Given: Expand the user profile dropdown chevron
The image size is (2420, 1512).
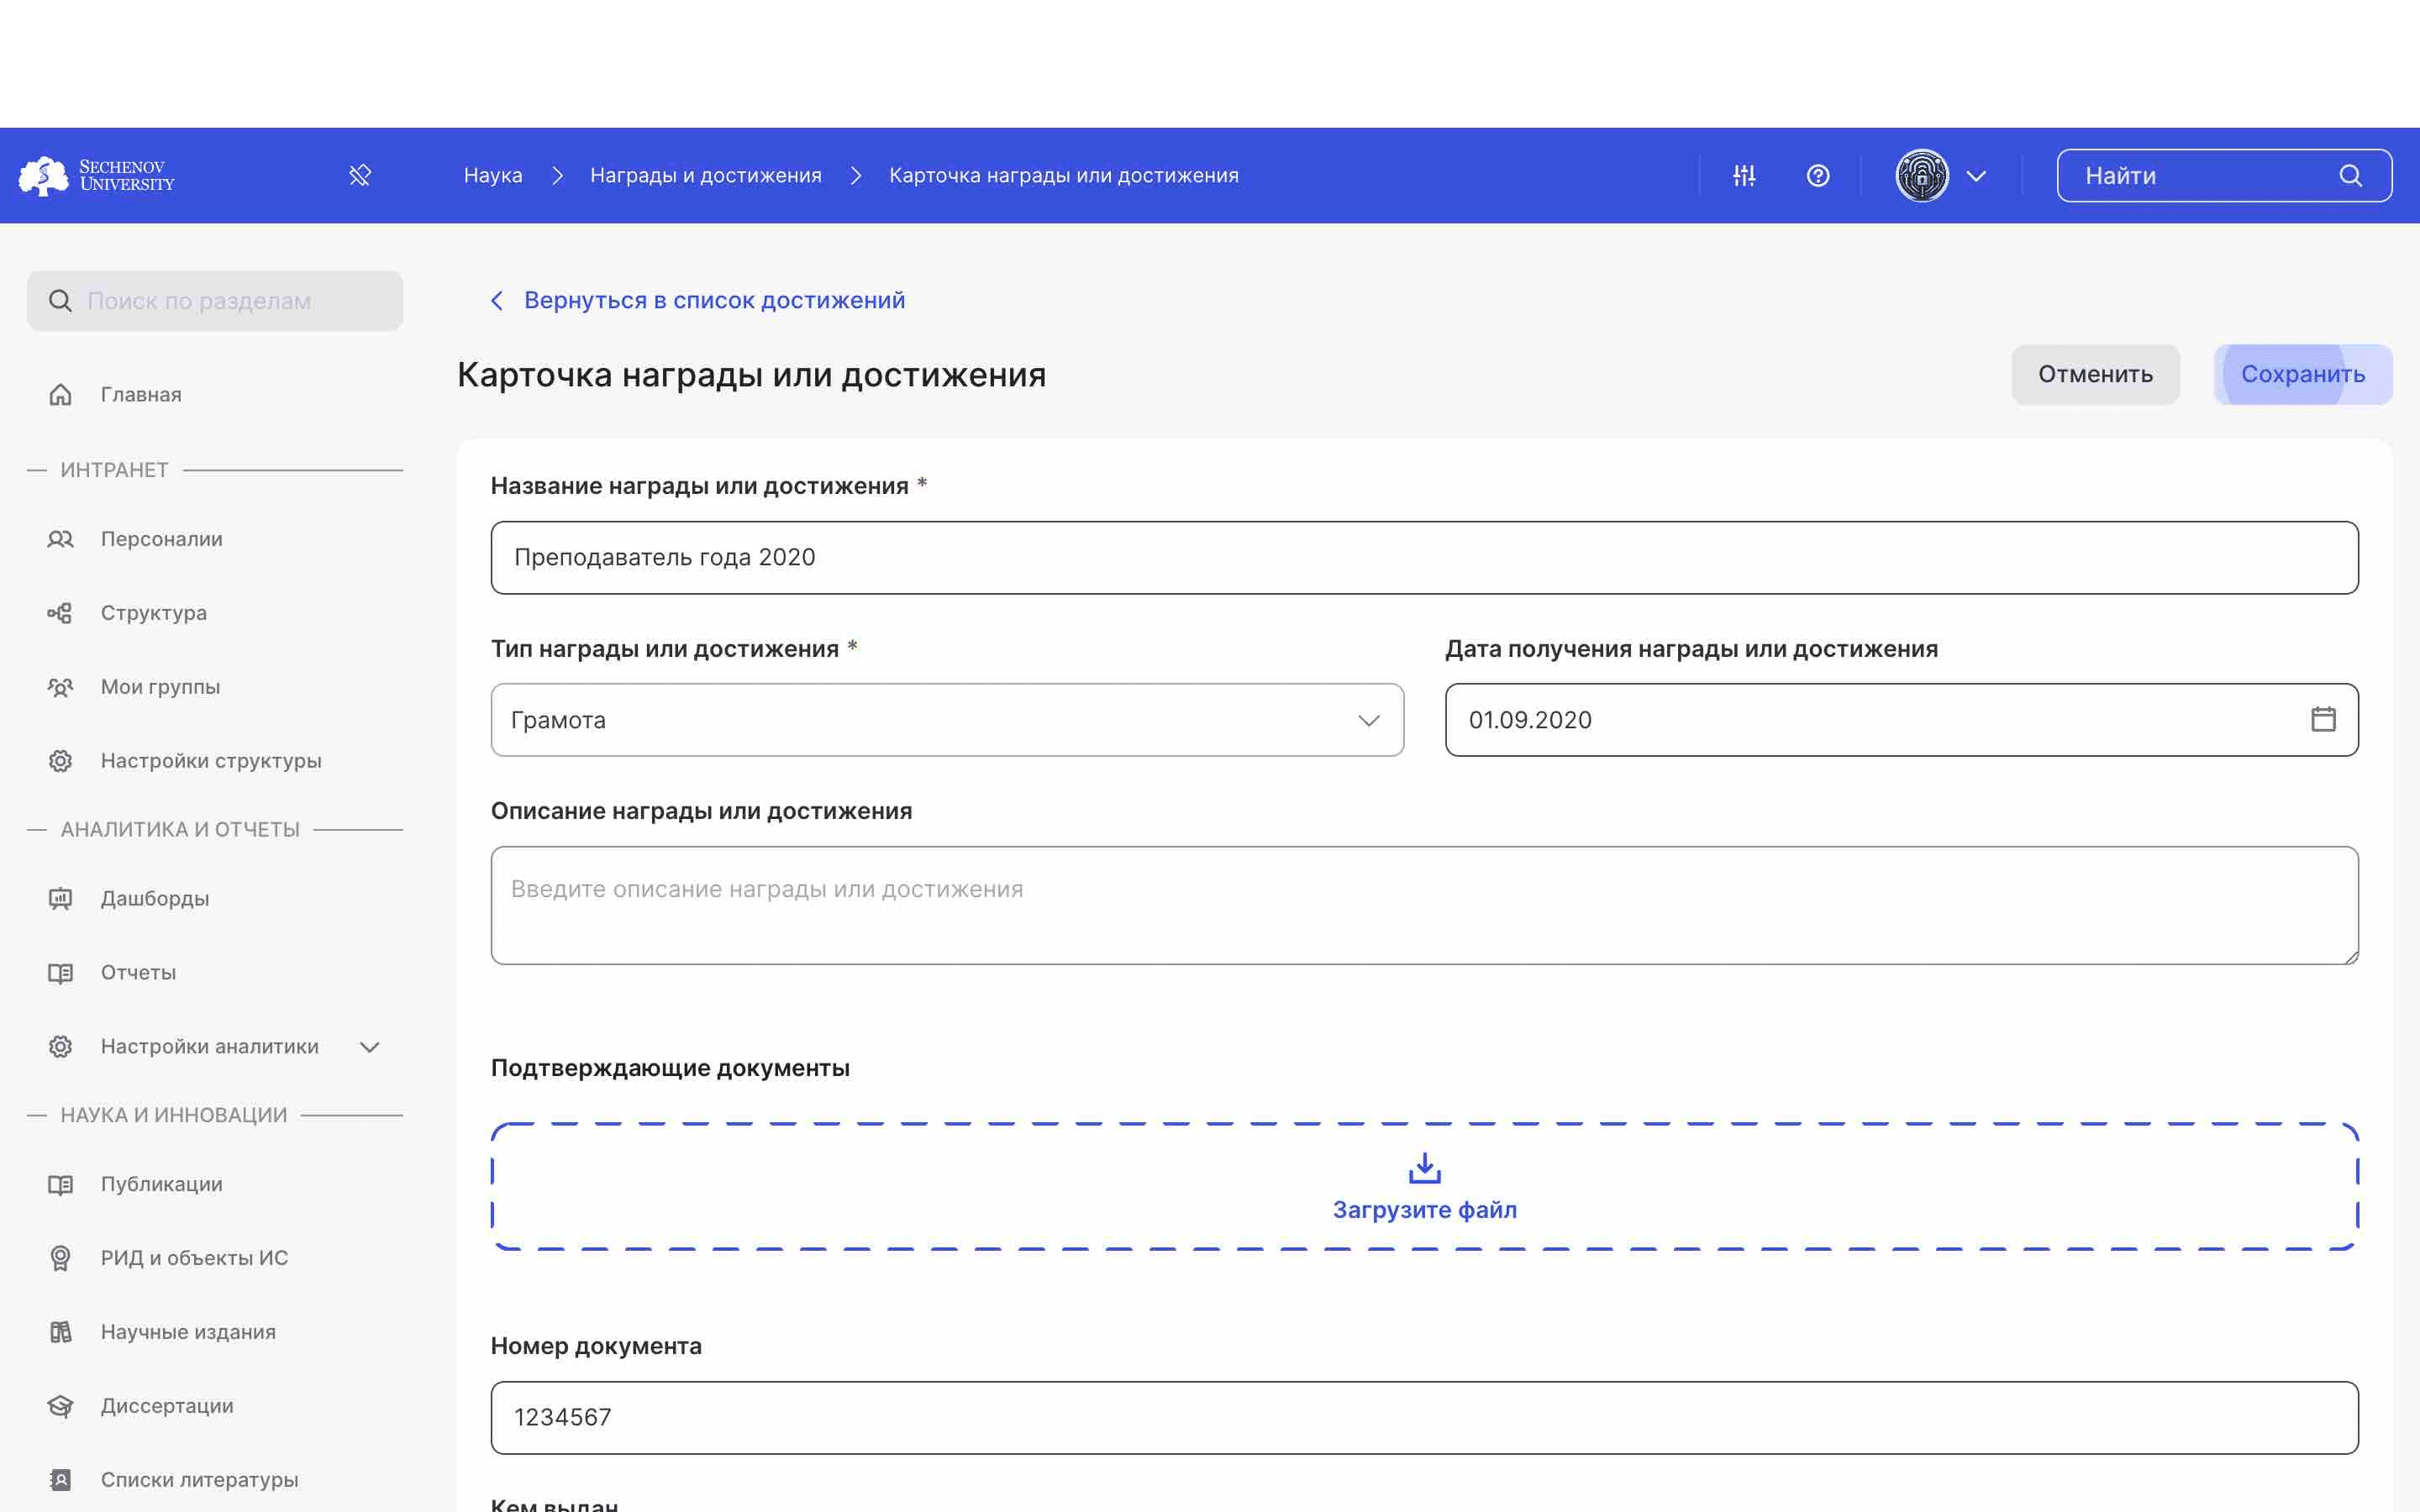Looking at the screenshot, I should 1976,176.
